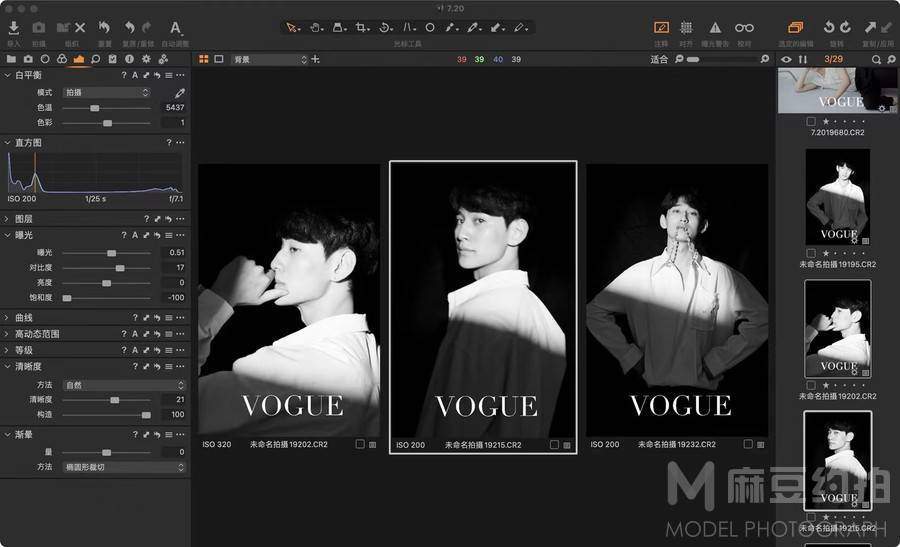This screenshot has width=900, height=547.
Task: Adjust the viewer zoom slider
Action: (x=724, y=59)
